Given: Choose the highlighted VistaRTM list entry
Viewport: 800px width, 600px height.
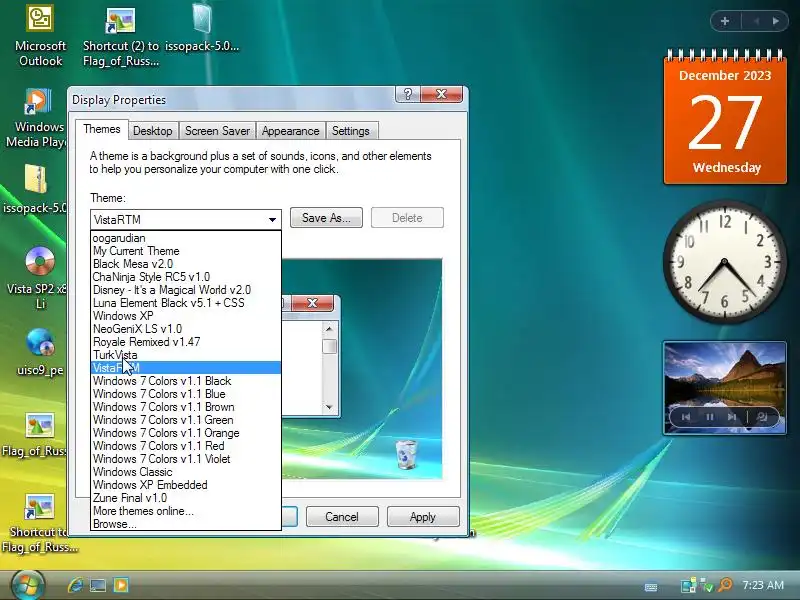Looking at the screenshot, I should (186, 368).
